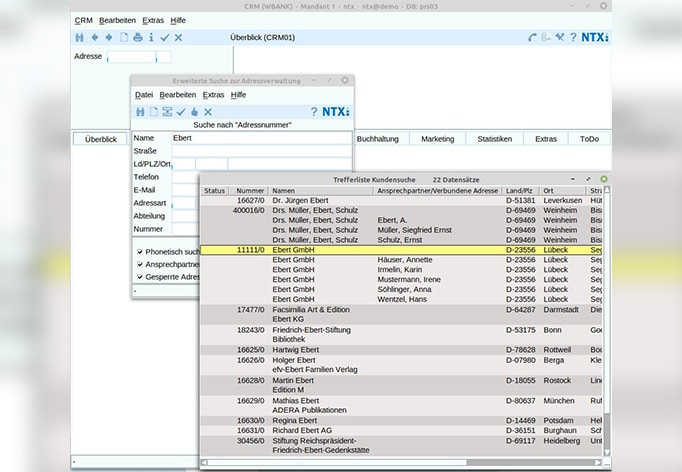Sort hit list by Namen column header
This screenshot has height=472, width=682.
[321, 191]
